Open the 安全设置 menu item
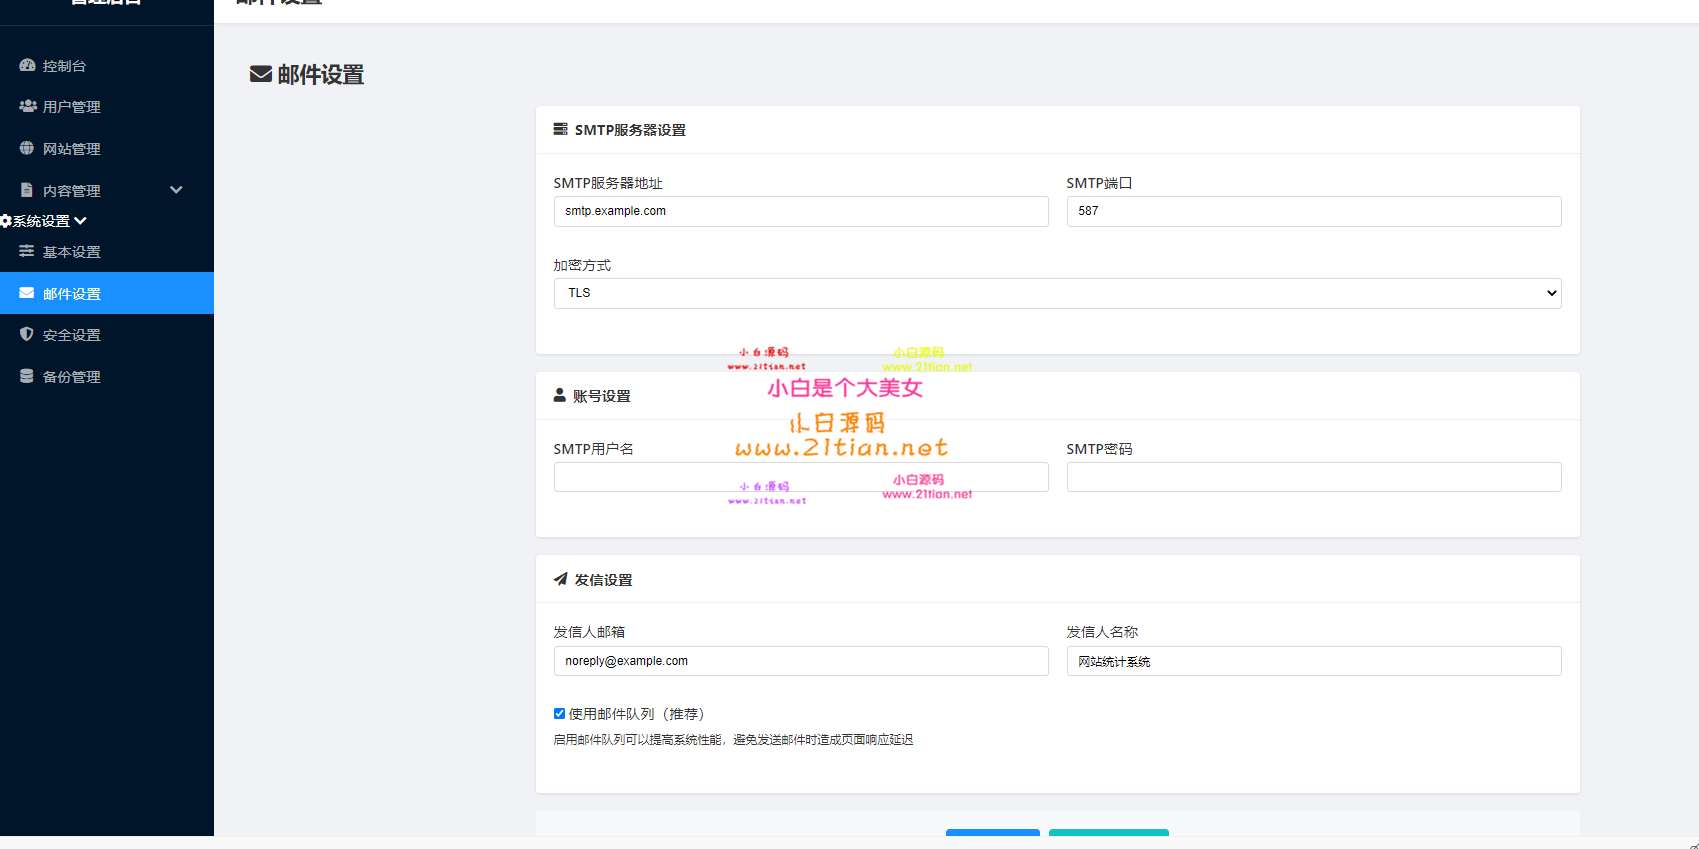This screenshot has width=1699, height=849. click(71, 335)
